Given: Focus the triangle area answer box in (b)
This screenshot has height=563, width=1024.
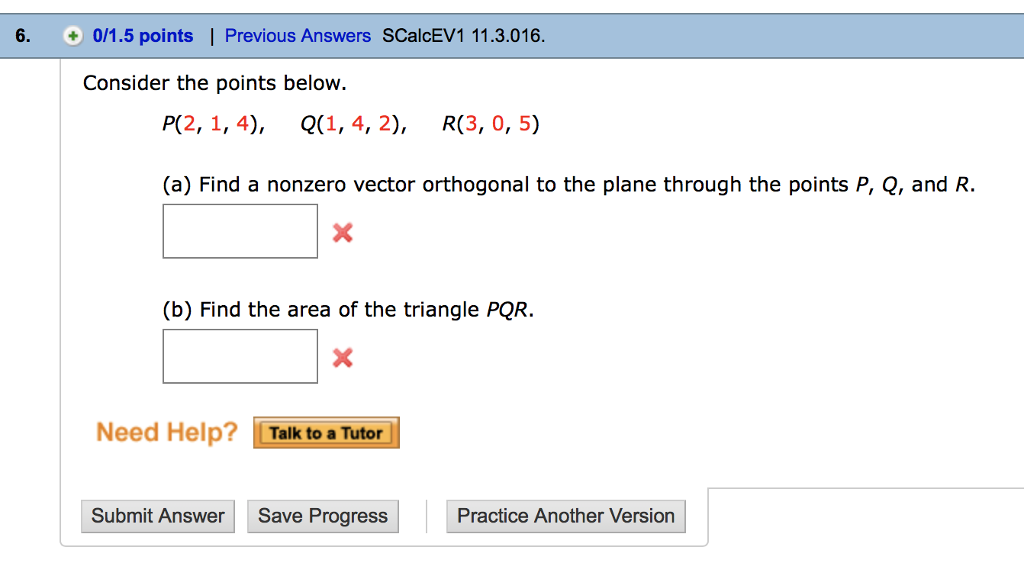Looking at the screenshot, I should pyautogui.click(x=240, y=356).
